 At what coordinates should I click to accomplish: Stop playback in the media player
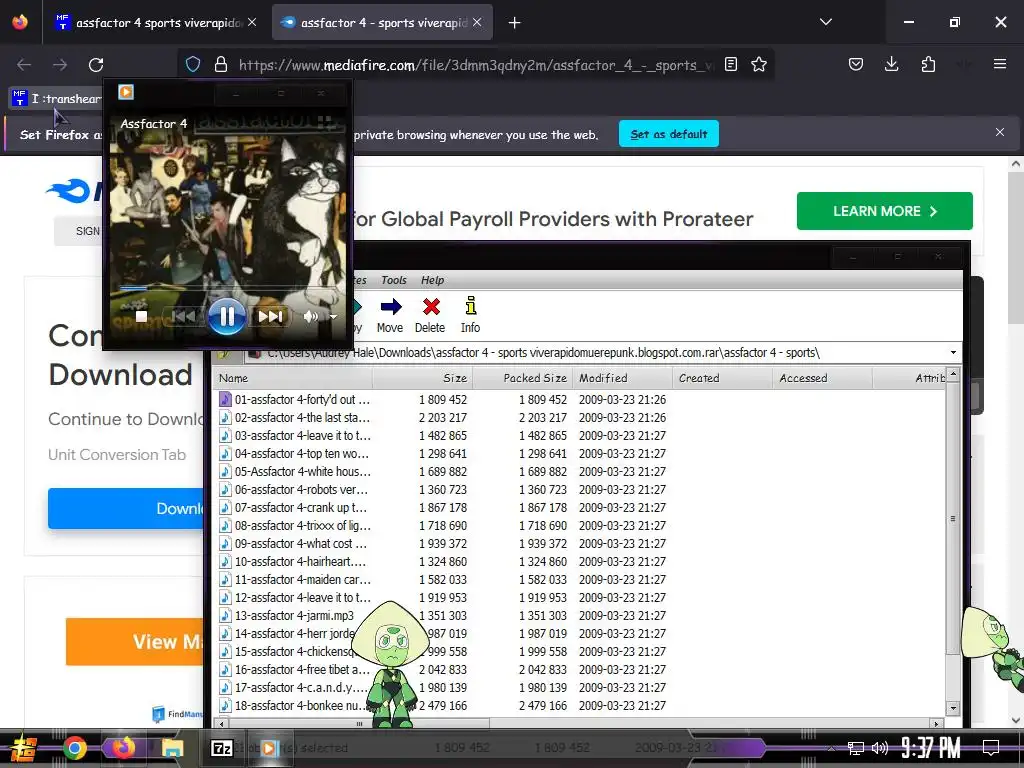(141, 317)
